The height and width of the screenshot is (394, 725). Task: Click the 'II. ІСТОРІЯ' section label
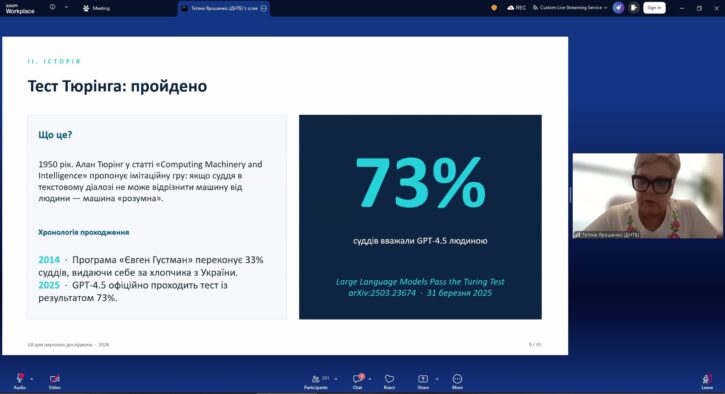(54, 62)
